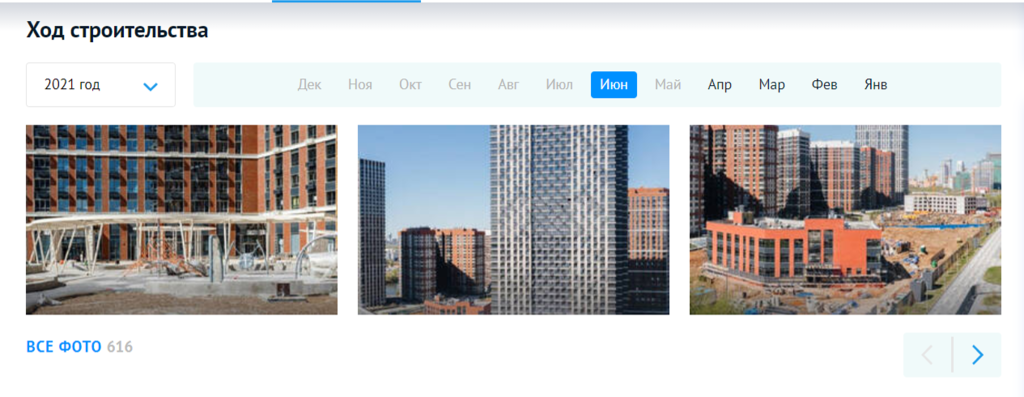Go to the Ноя month tab
Image resolution: width=1024 pixels, height=397 pixels.
[x=360, y=85]
